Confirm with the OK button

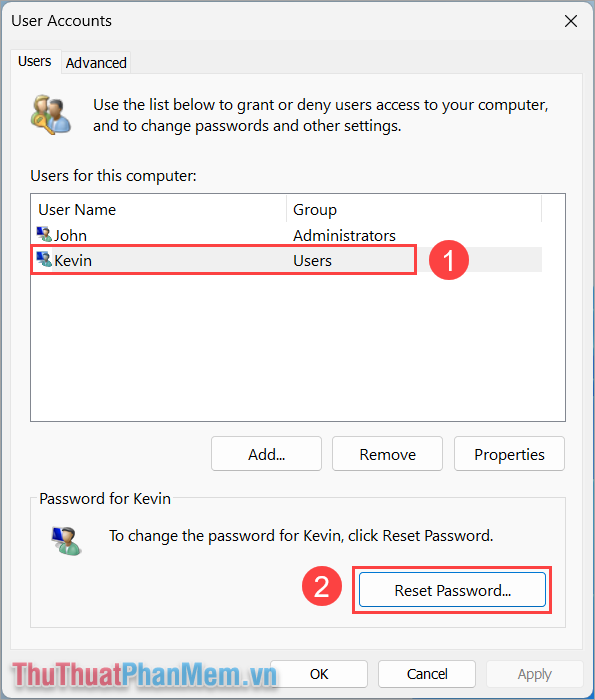[x=319, y=674]
